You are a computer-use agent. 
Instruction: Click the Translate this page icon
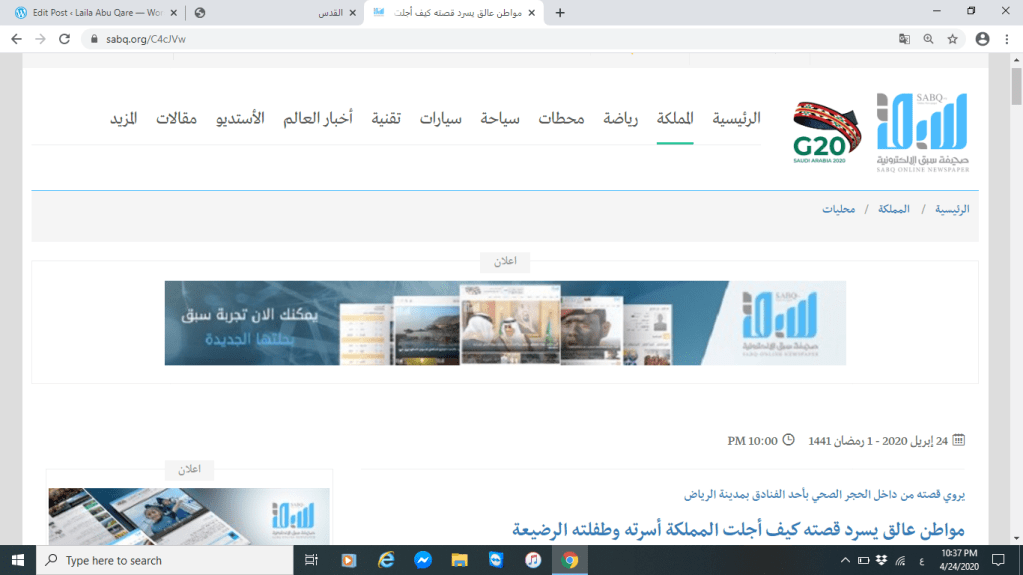coord(904,39)
